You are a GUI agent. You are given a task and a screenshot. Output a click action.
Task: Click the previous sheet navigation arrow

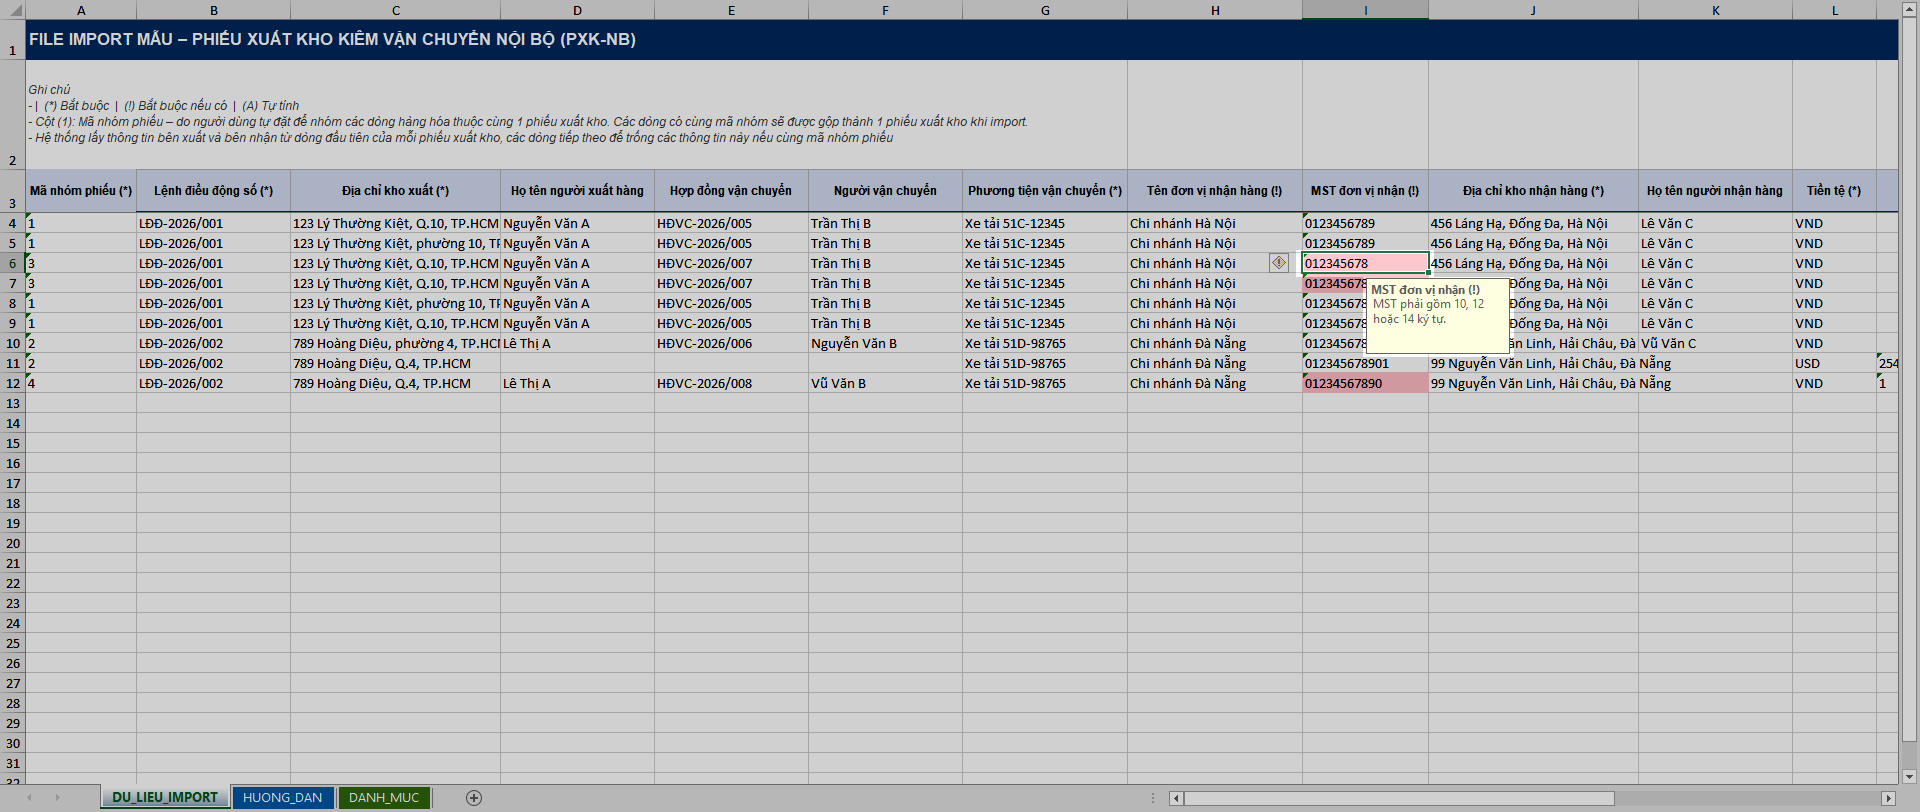30,798
